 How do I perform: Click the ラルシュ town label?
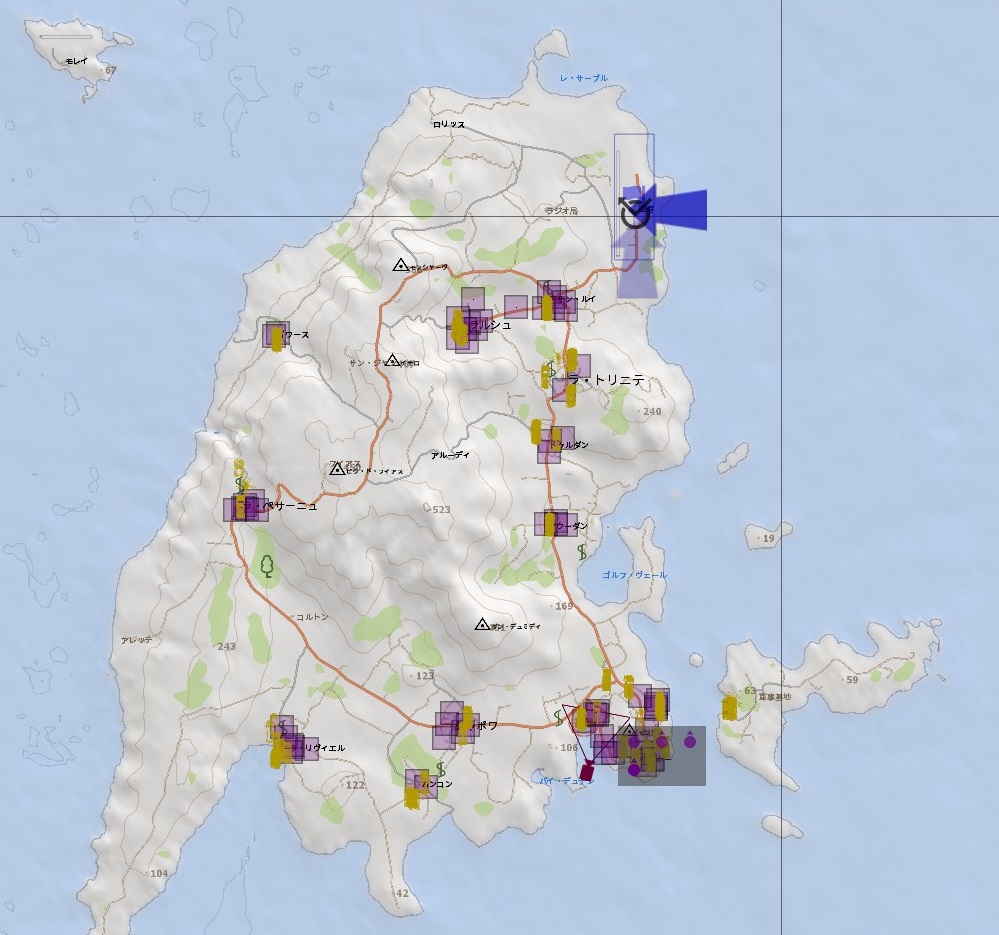click(x=490, y=325)
